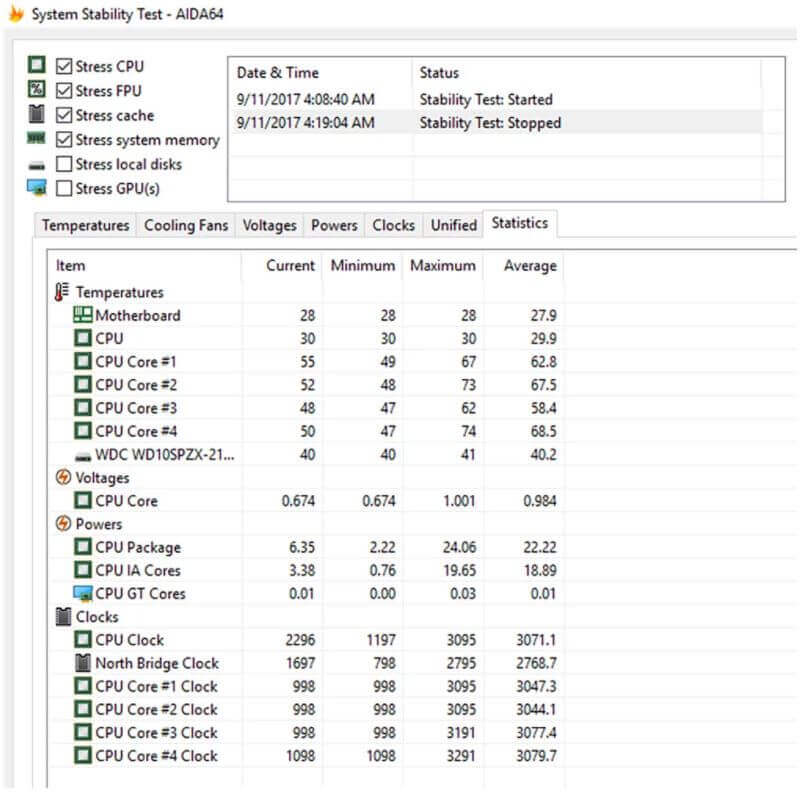Open the Unified tab
800x798 pixels.
(x=454, y=226)
